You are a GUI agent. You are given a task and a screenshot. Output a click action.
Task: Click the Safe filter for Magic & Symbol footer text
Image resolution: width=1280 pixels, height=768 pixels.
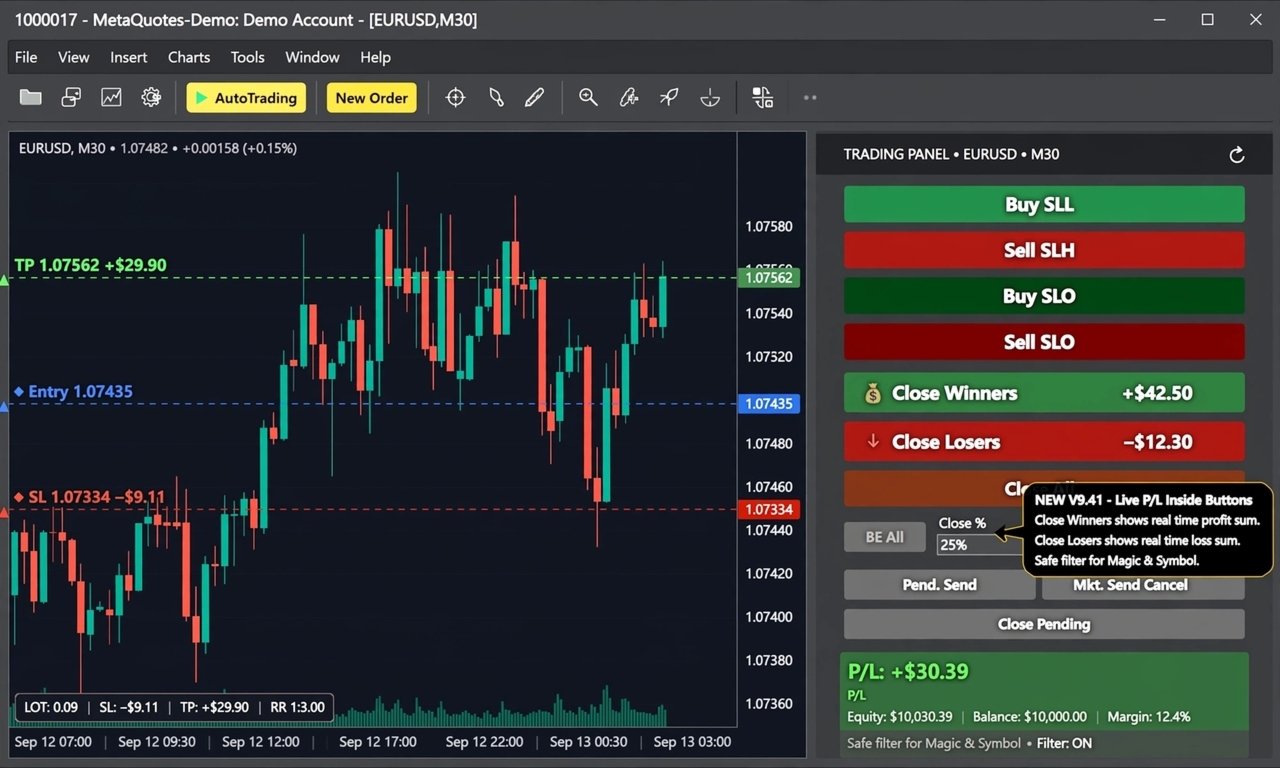point(934,743)
